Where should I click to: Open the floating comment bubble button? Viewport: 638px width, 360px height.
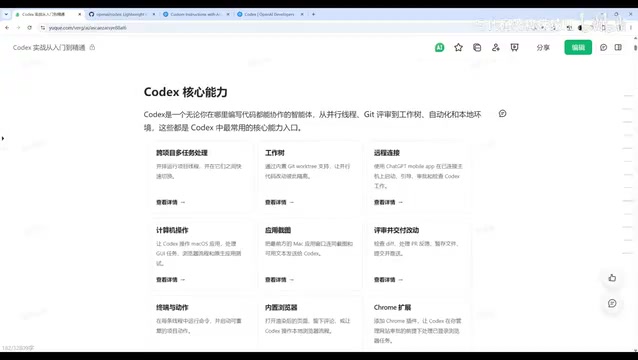tap(612, 303)
